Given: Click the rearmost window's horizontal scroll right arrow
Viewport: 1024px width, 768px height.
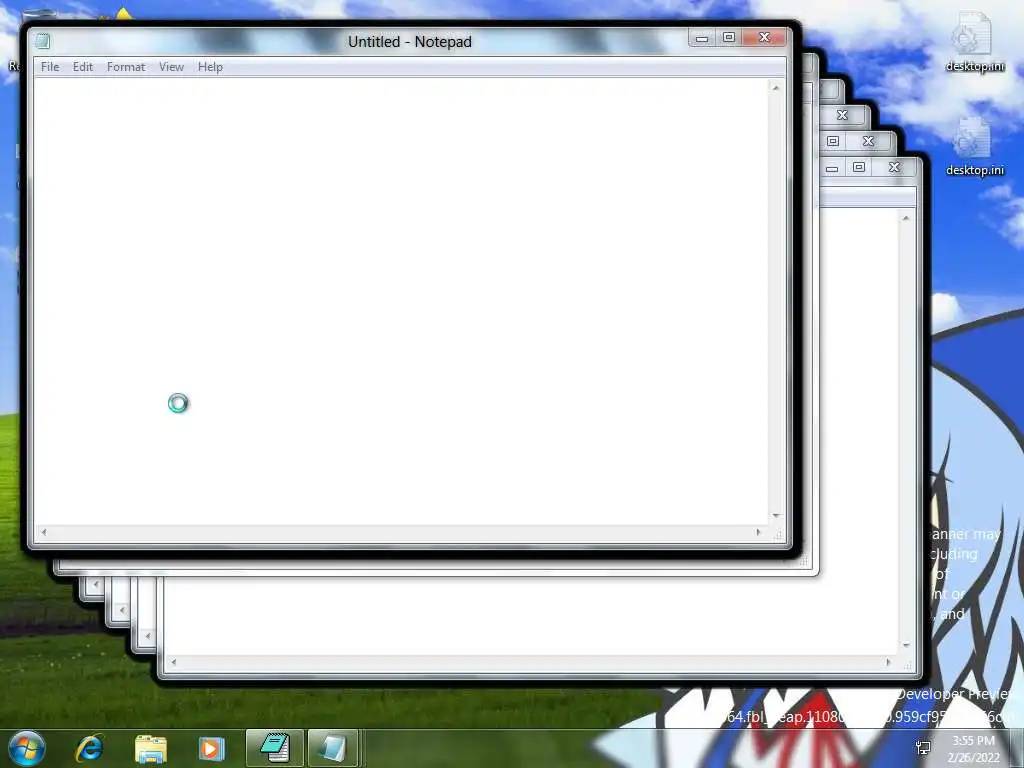Looking at the screenshot, I should pyautogui.click(x=888, y=662).
